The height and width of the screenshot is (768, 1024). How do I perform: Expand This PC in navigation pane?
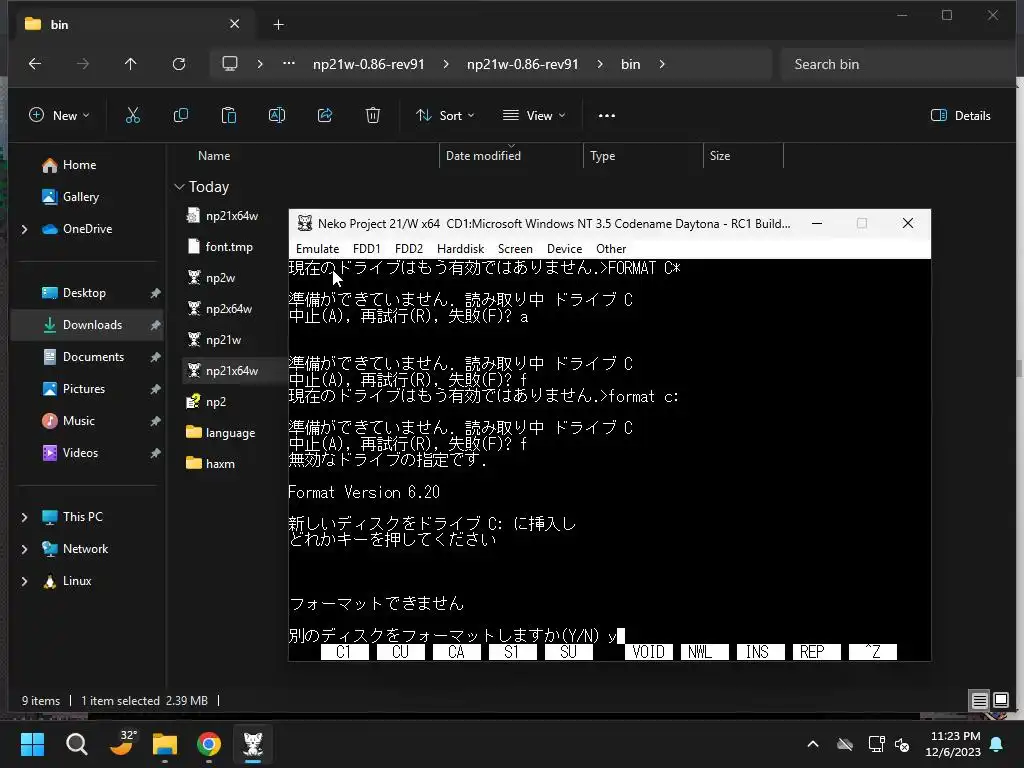24,517
